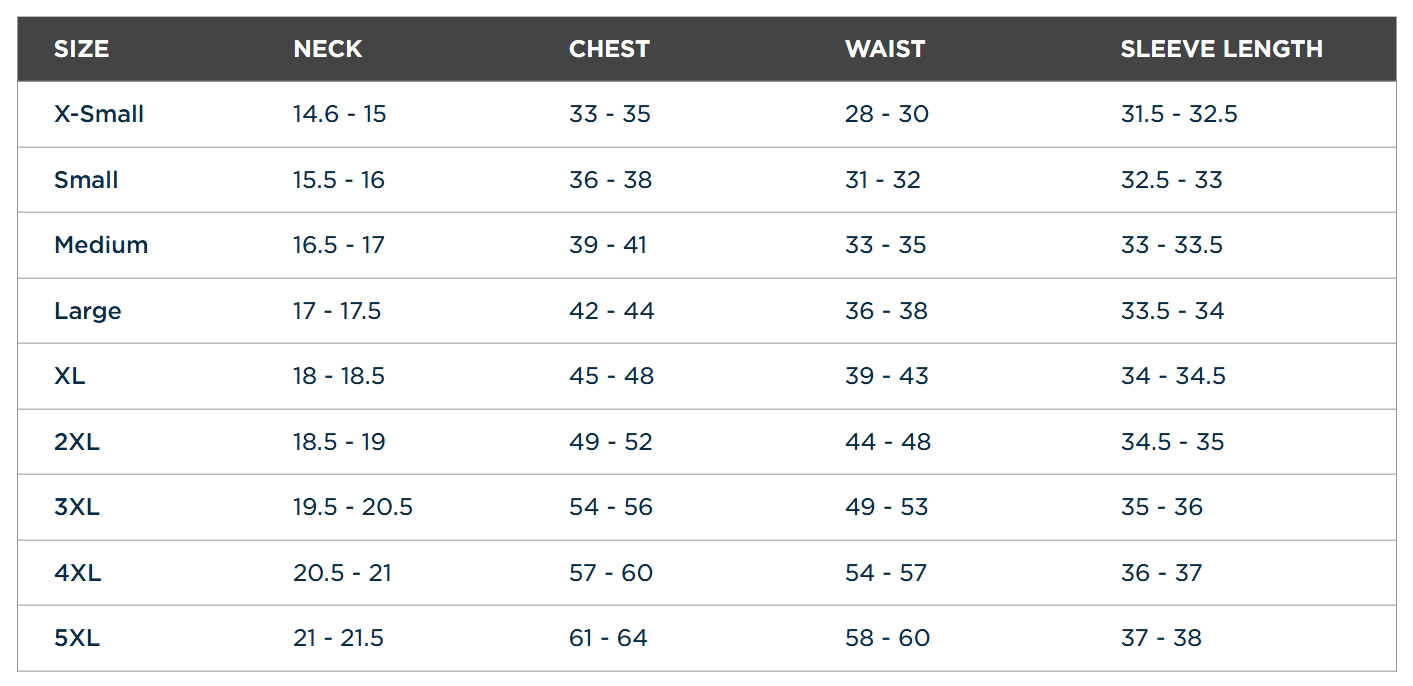The image size is (1413, 686).
Task: Click the 3XL neck value 19.5 - 20.5
Action: click(x=353, y=507)
